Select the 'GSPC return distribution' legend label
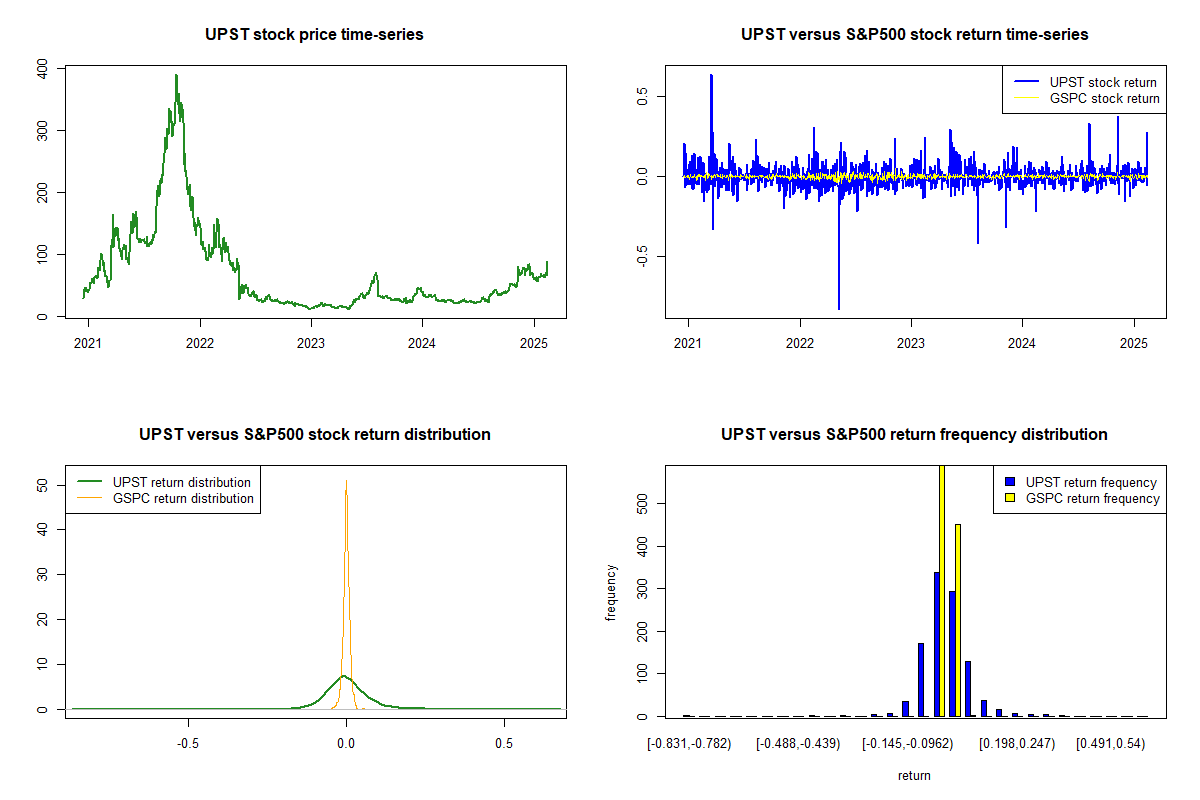This screenshot has width=1200, height=800. (x=183, y=498)
